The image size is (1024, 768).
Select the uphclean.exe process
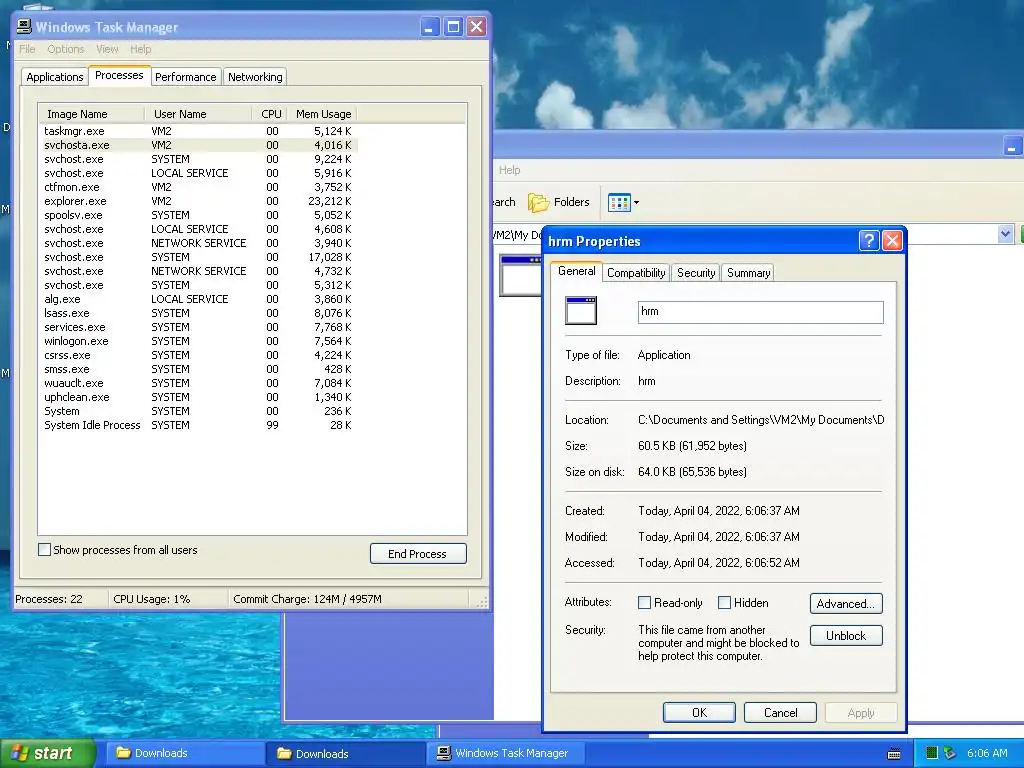tap(198, 397)
